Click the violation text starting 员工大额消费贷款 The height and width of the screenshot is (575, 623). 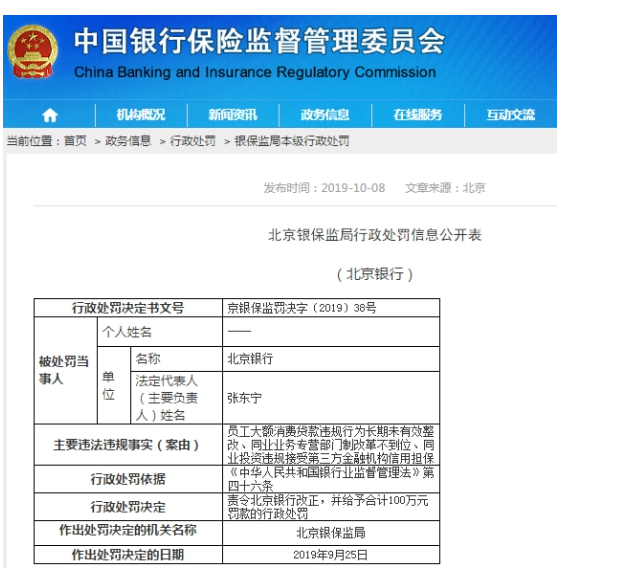331,445
